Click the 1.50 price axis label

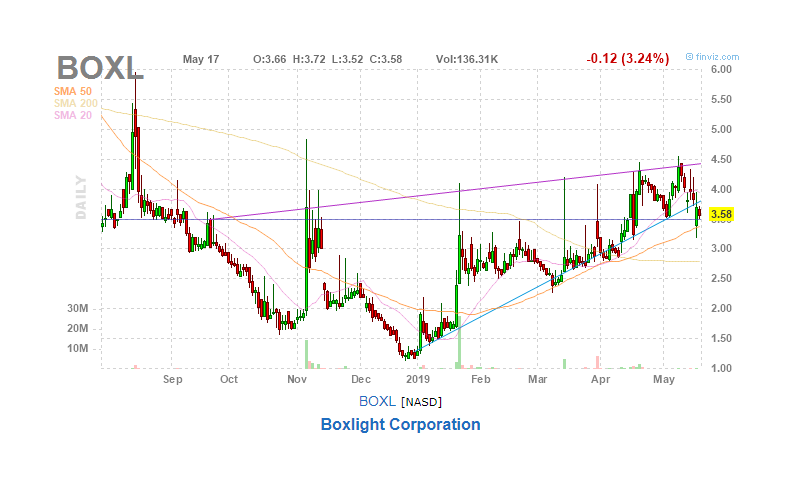721,338
